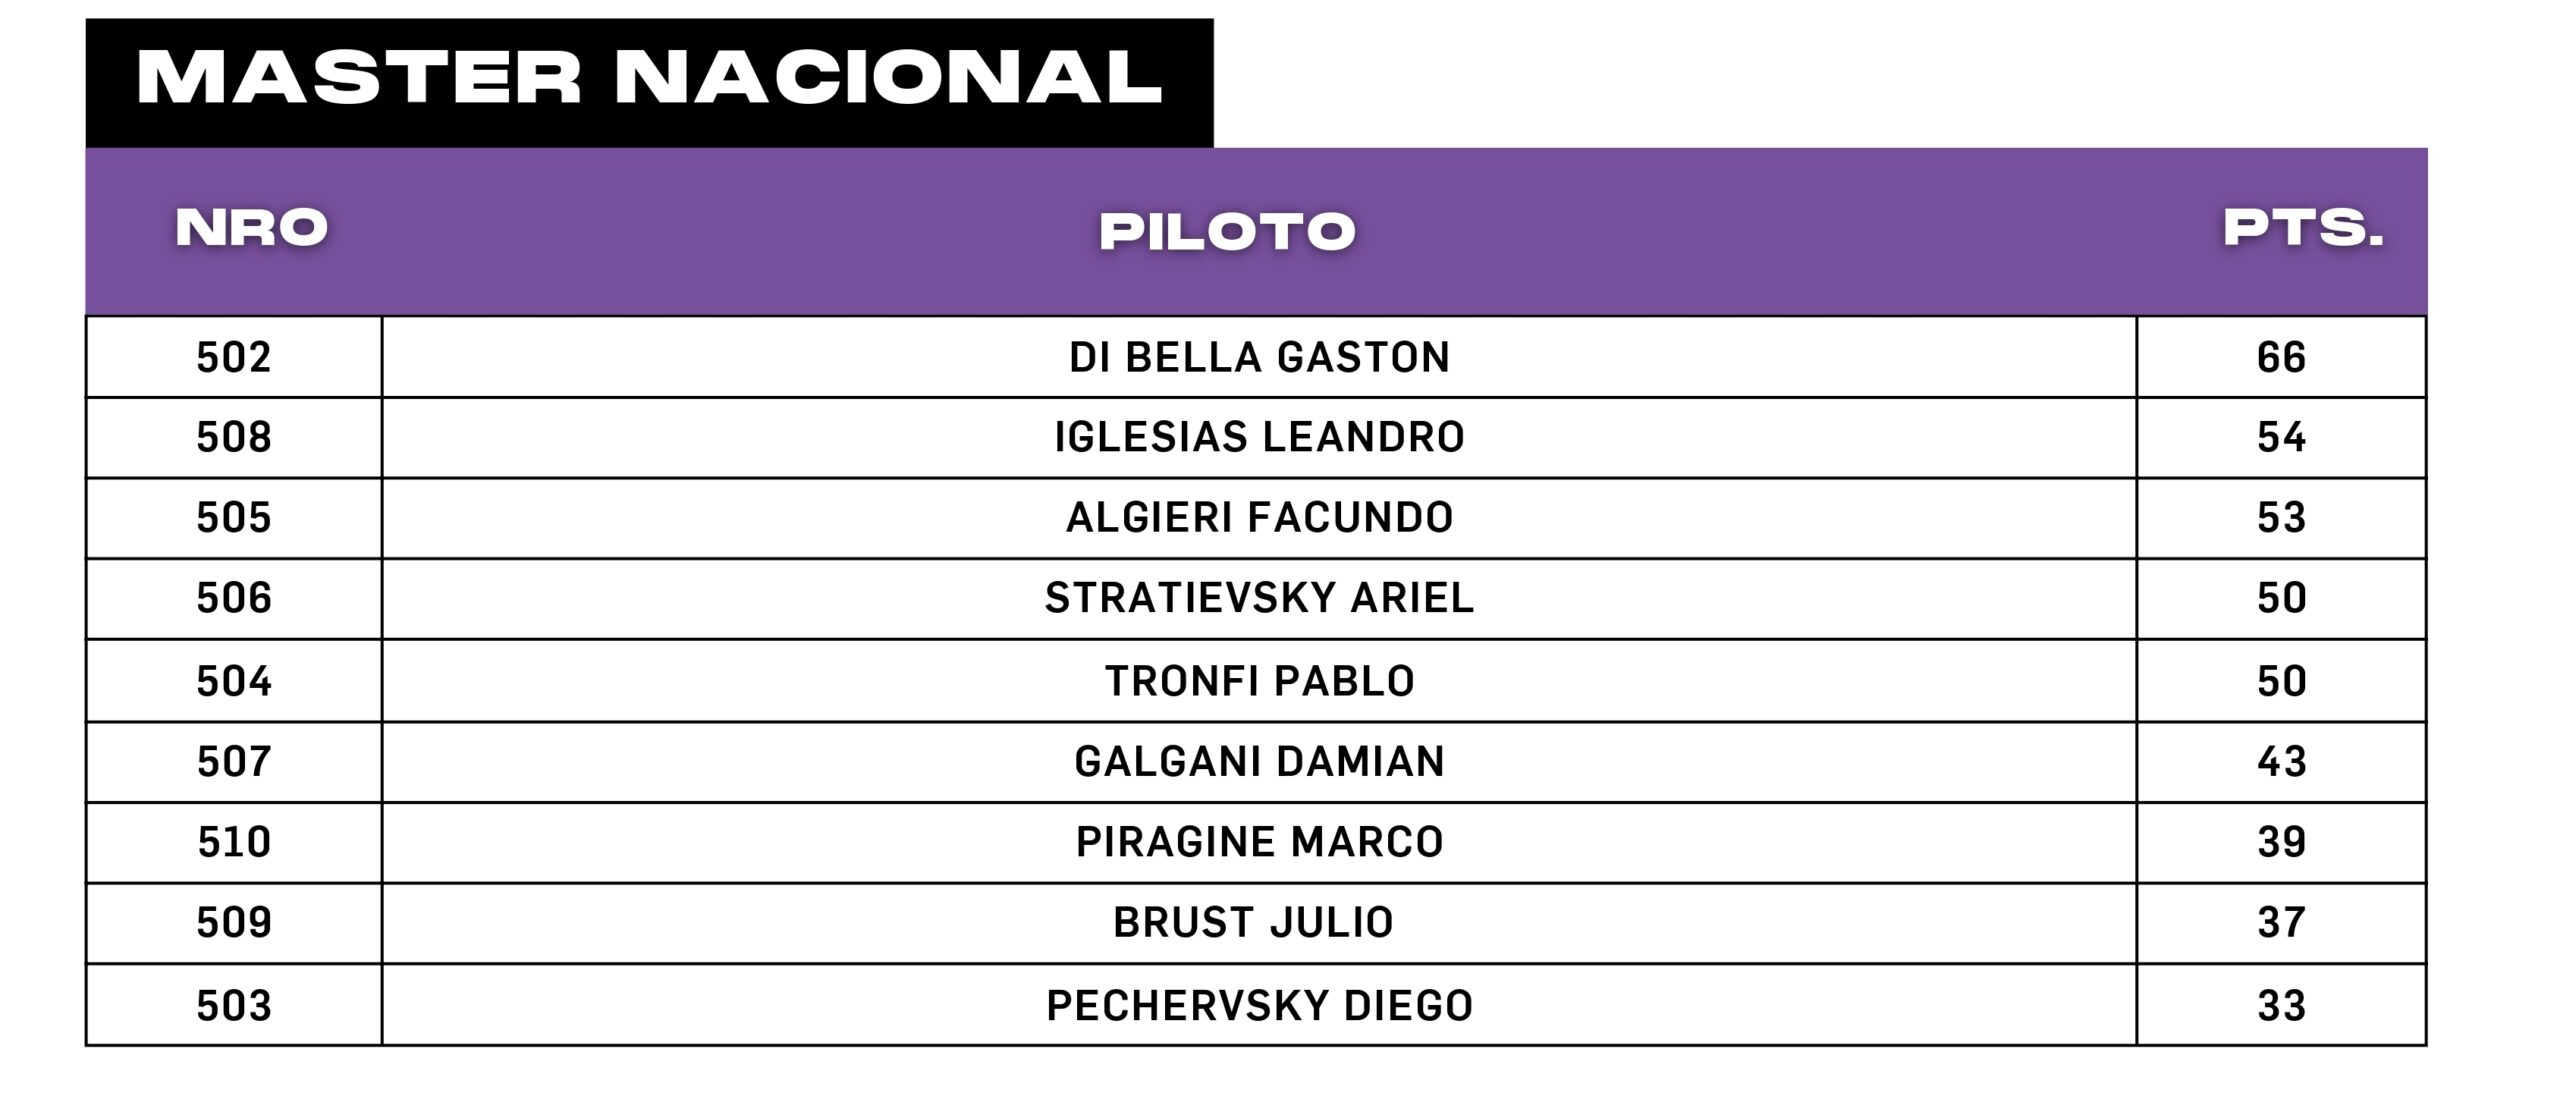Click the ALGIERI FACUNDO pilot cell
The height and width of the screenshot is (1096, 2560).
pyautogui.click(x=1259, y=517)
